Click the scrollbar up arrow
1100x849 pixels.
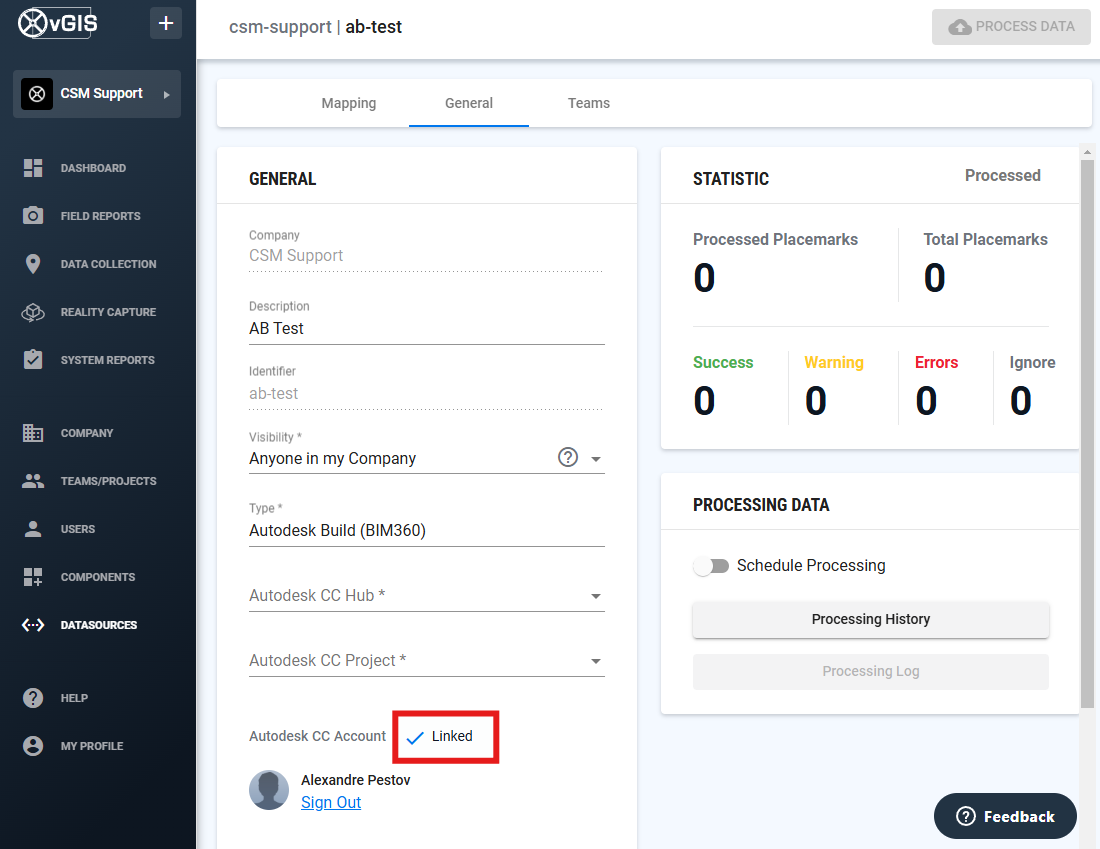(1087, 152)
